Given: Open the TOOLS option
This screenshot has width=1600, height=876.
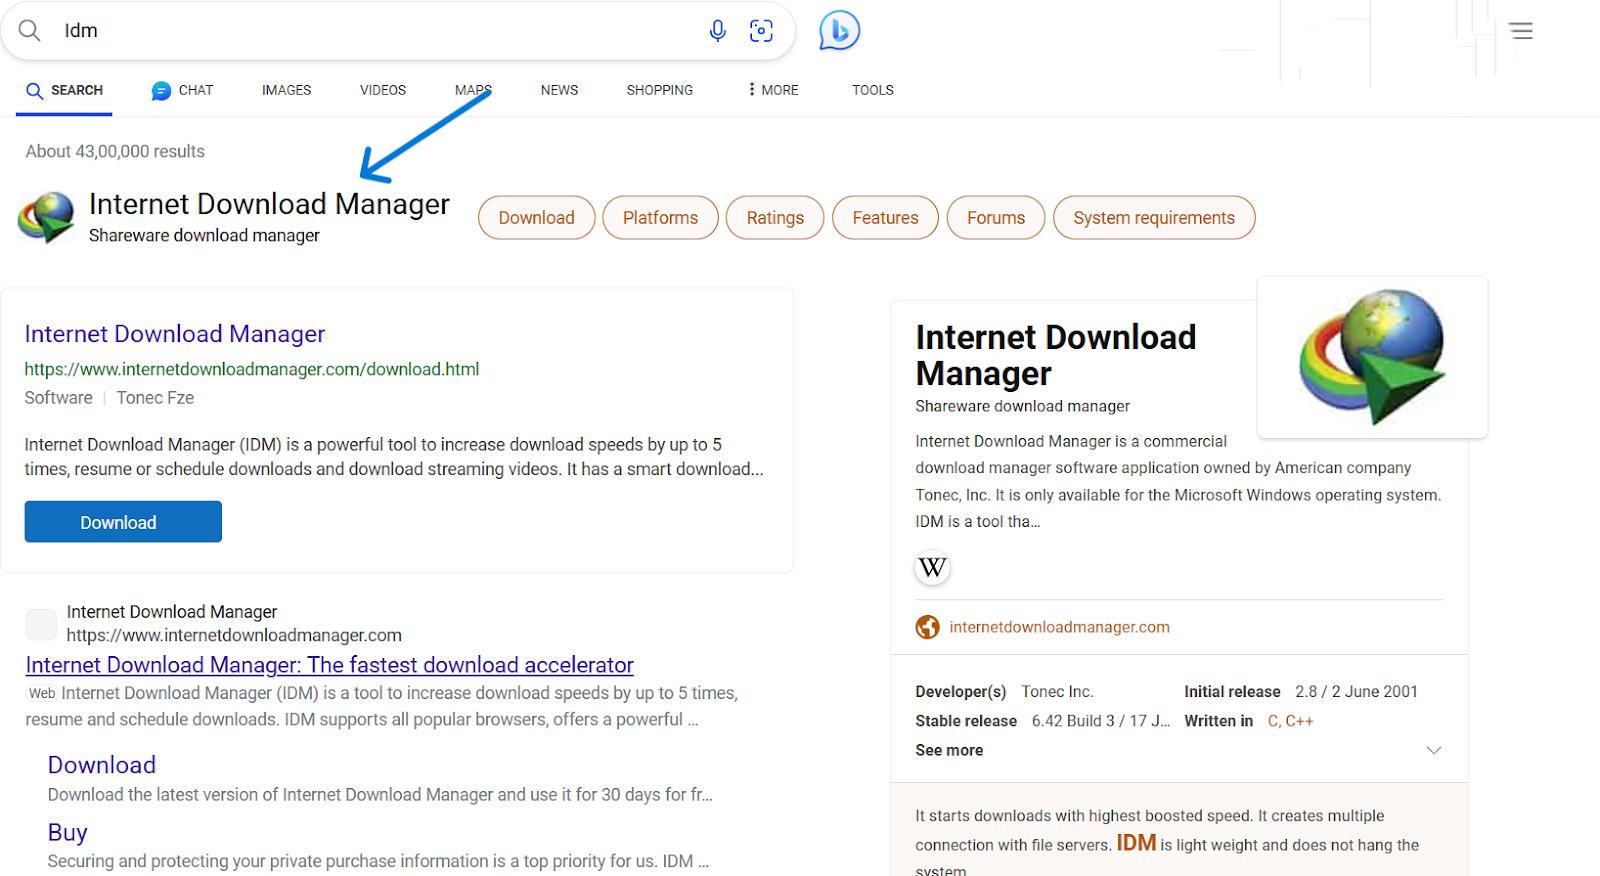Looking at the screenshot, I should pos(873,90).
